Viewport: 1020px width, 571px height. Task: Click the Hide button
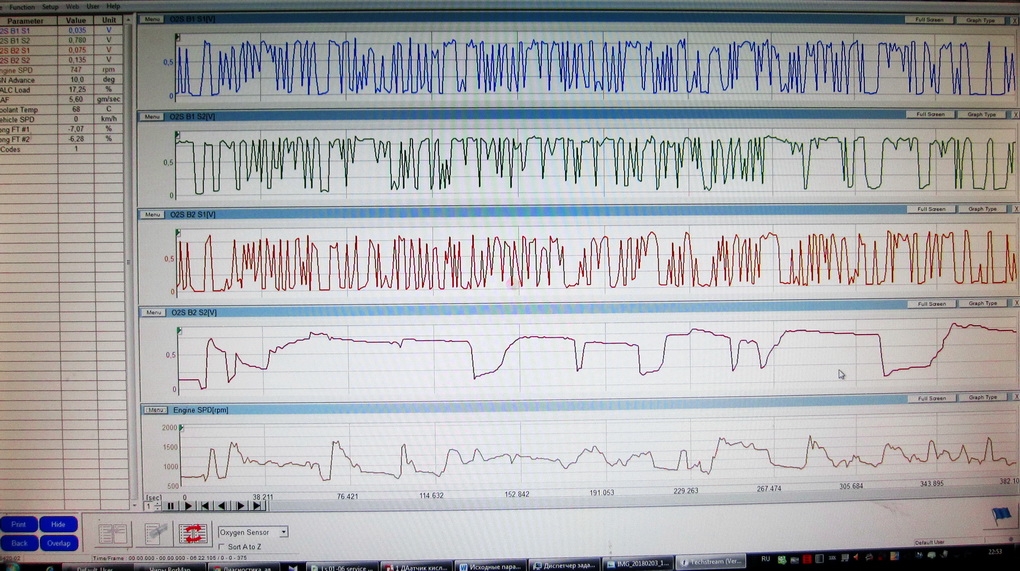59,524
